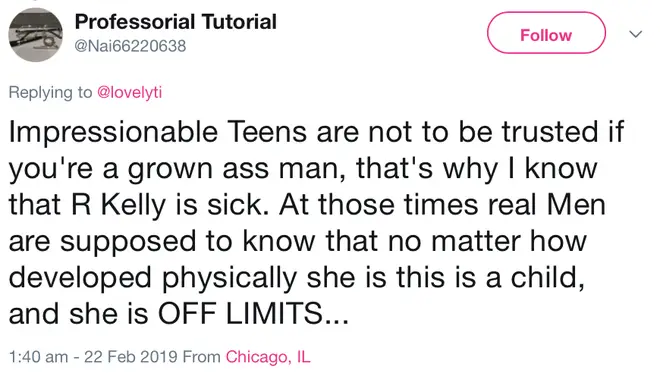This screenshot has width=660, height=373.
Task: Open the 1:40 am tweet timestamp
Action: tap(38, 357)
